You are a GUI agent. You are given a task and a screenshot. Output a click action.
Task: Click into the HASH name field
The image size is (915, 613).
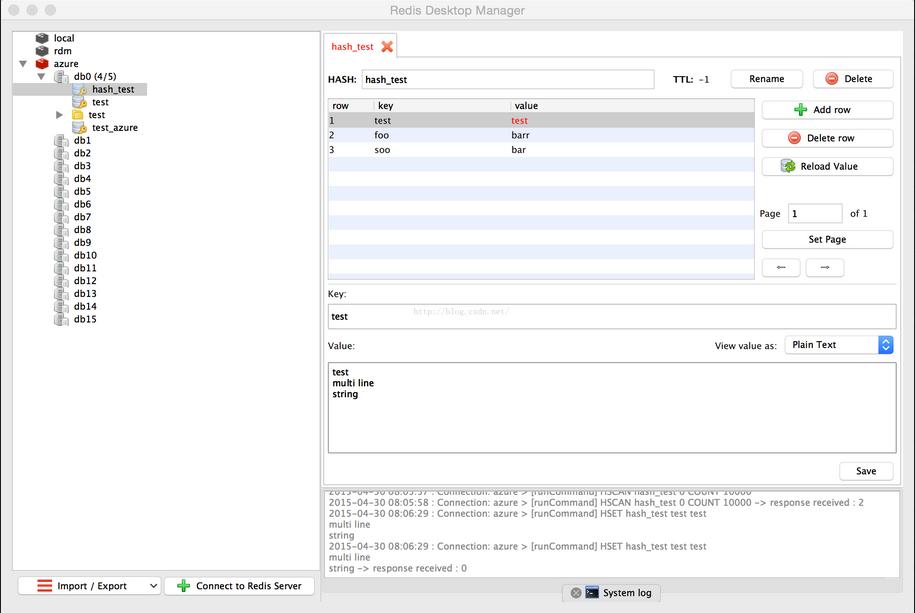point(508,79)
